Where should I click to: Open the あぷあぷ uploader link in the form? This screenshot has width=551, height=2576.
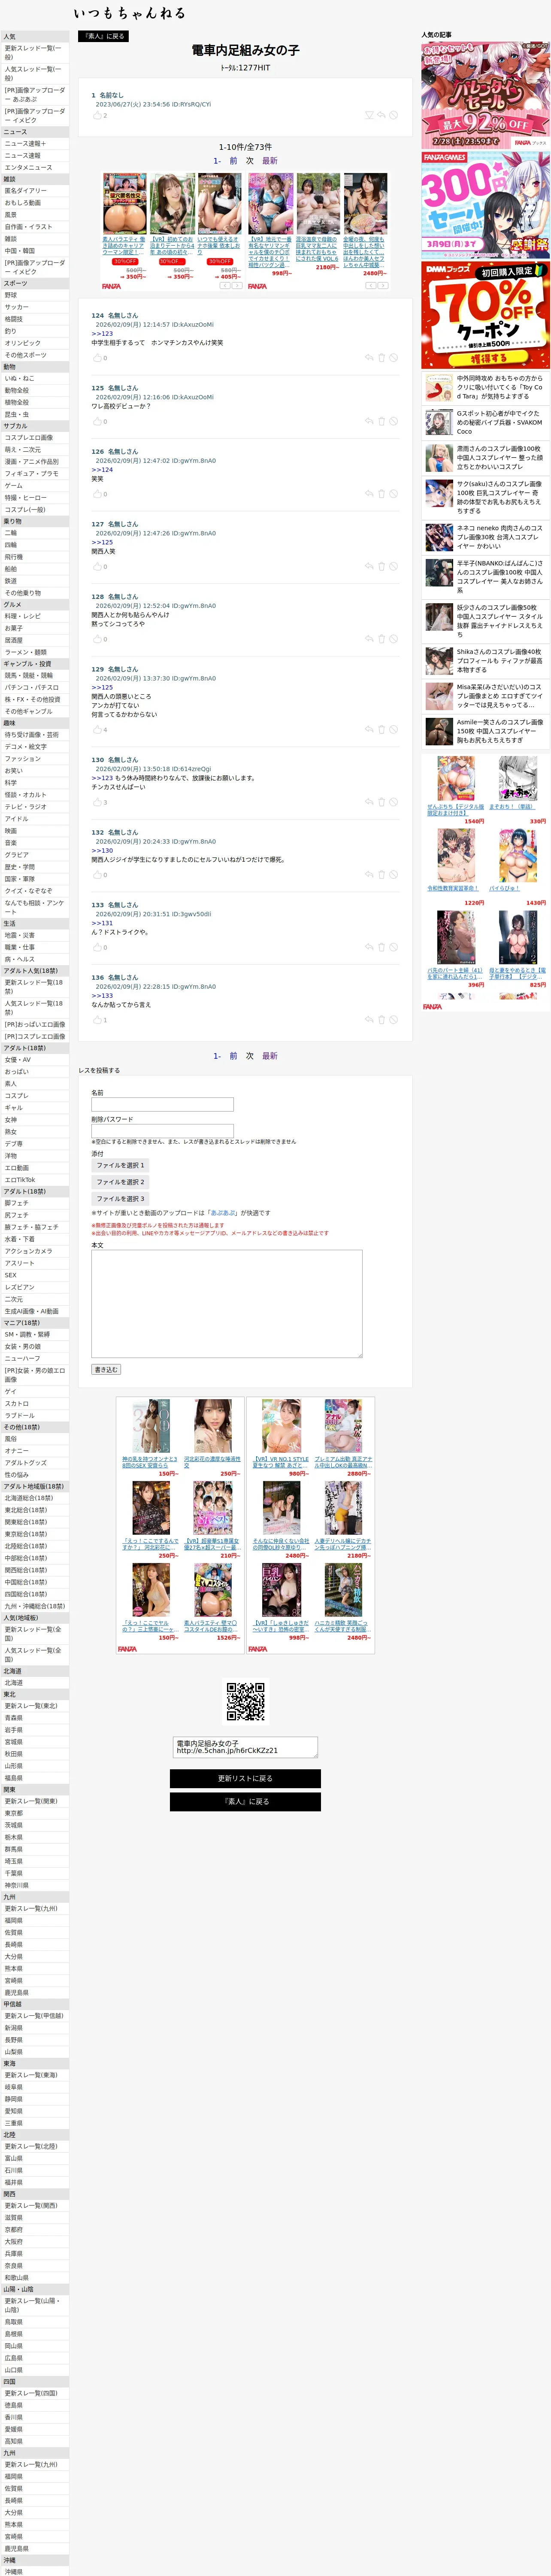coord(223,1213)
